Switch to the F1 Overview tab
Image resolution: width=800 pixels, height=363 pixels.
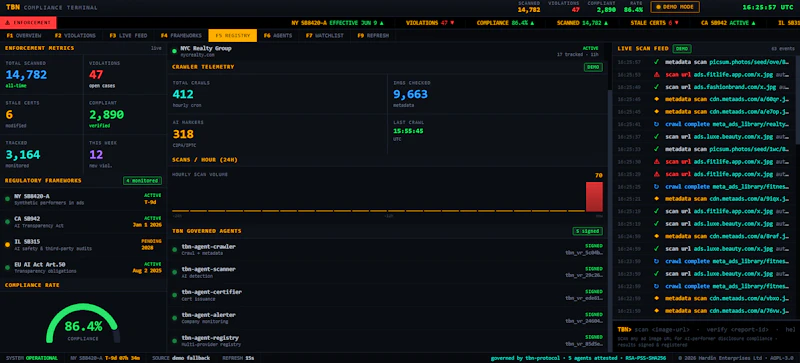point(24,36)
